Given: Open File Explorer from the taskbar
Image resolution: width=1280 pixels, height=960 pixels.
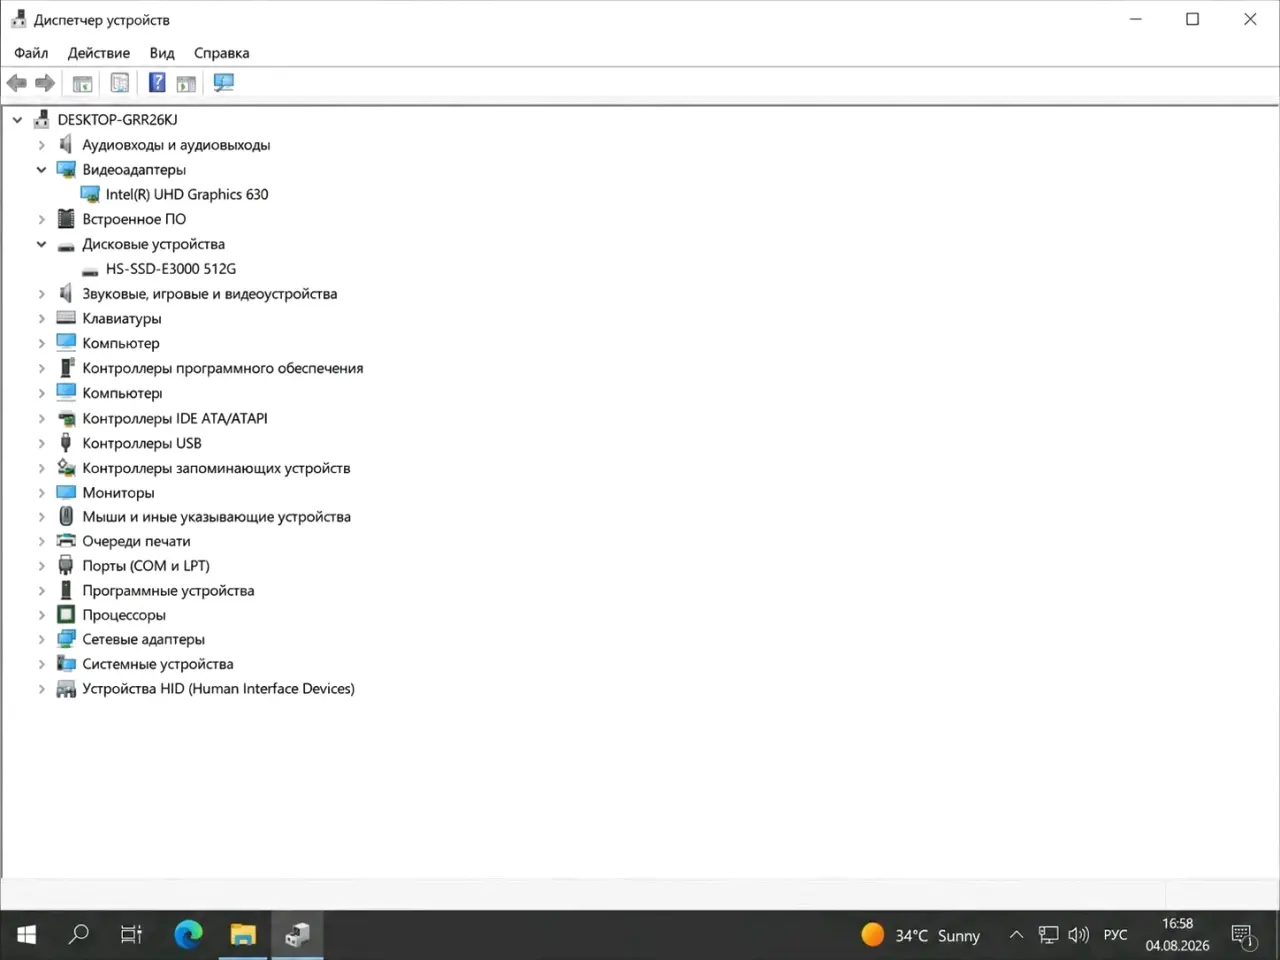Looking at the screenshot, I should (243, 935).
